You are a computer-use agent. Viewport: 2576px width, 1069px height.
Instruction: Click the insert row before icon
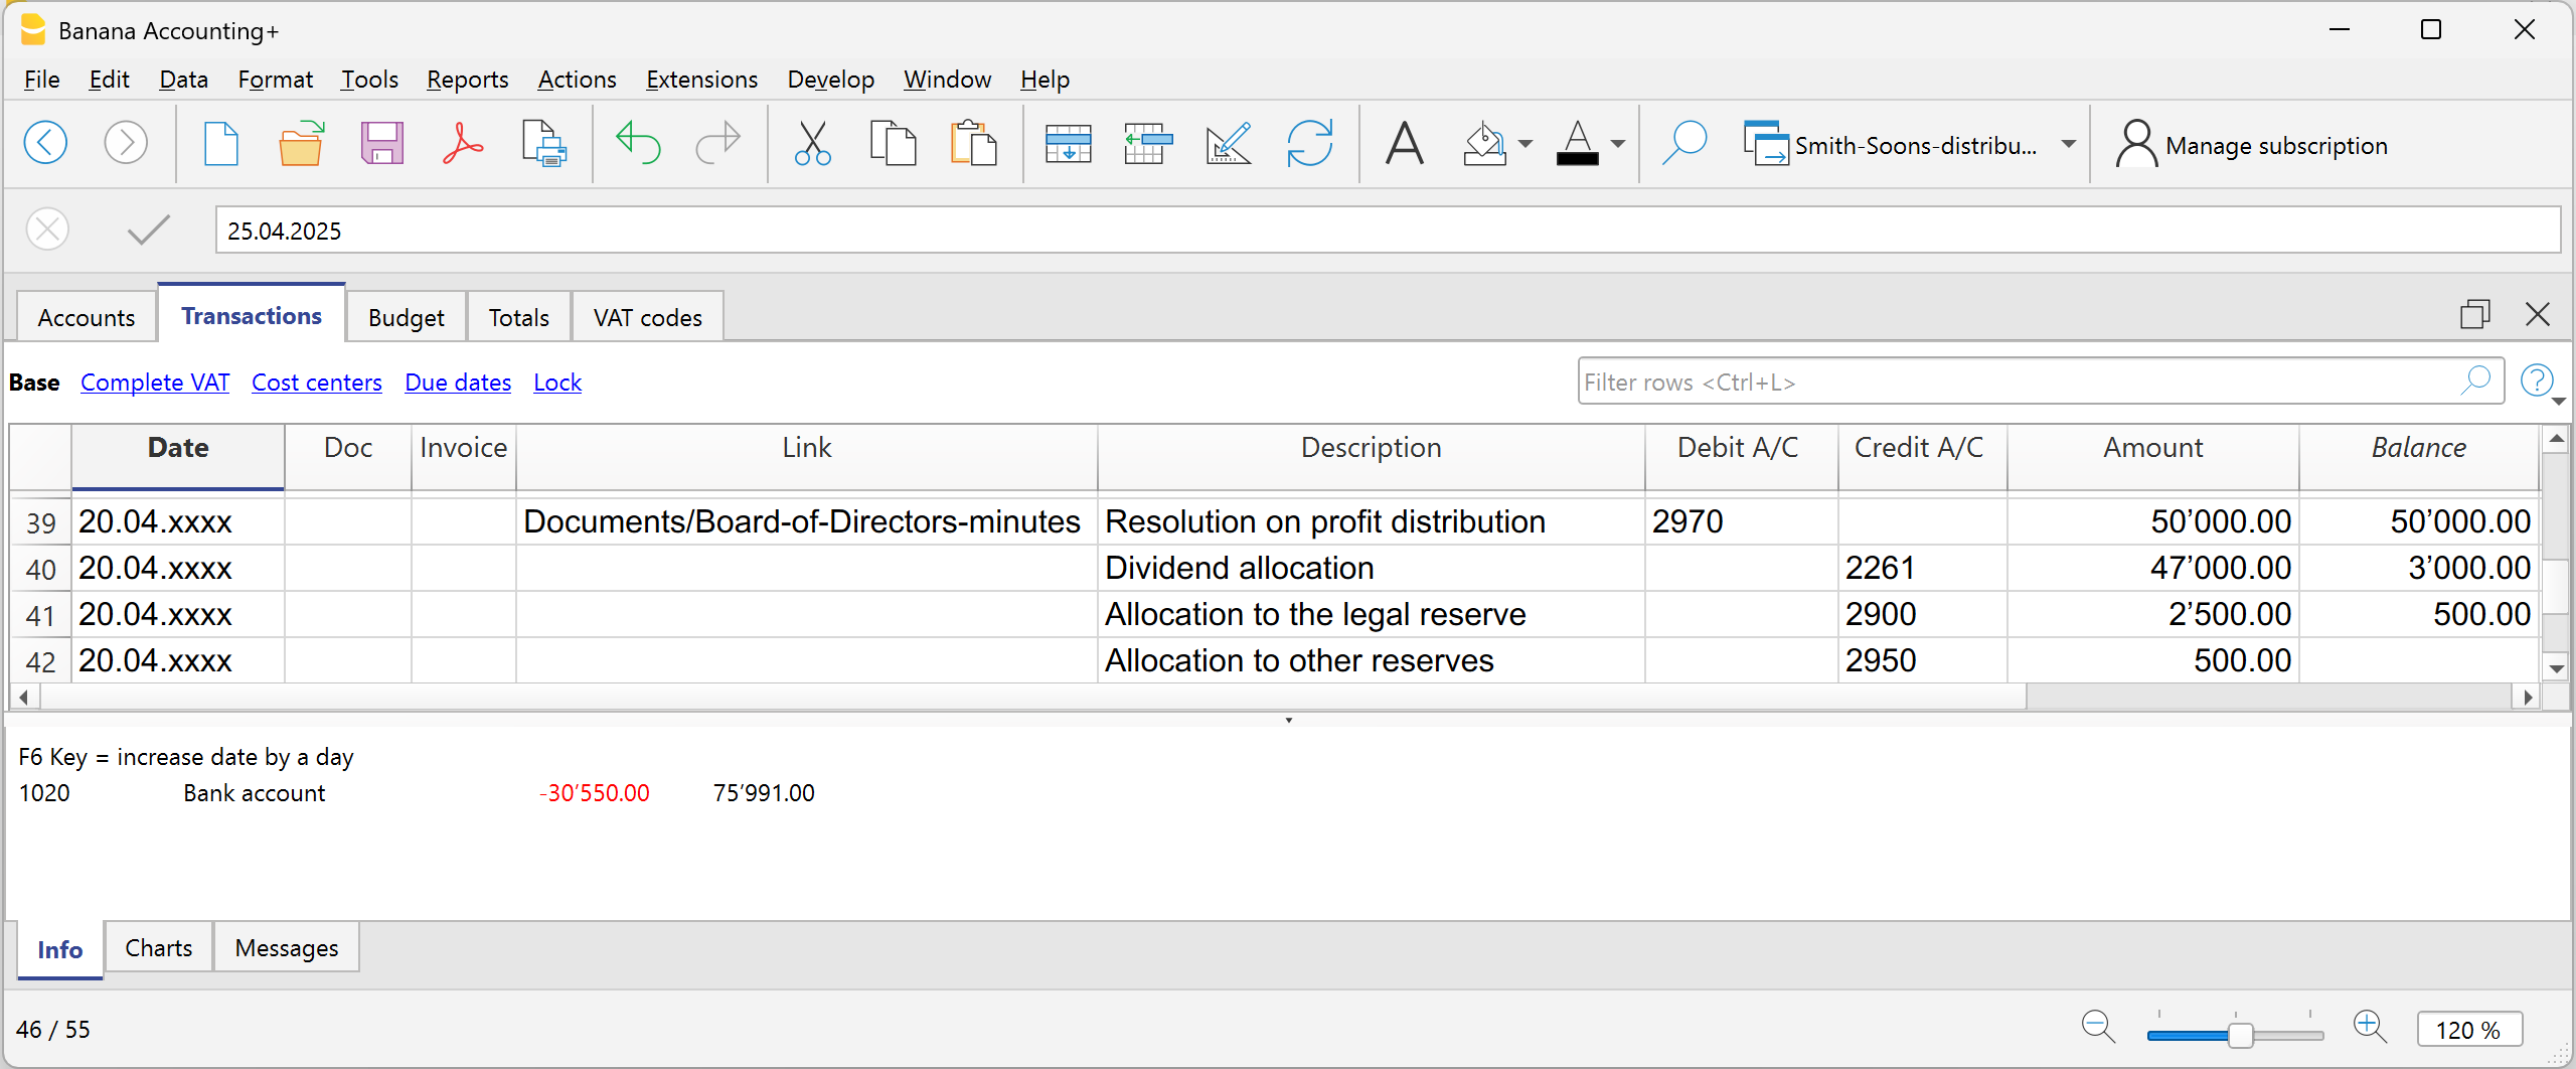coord(1148,143)
